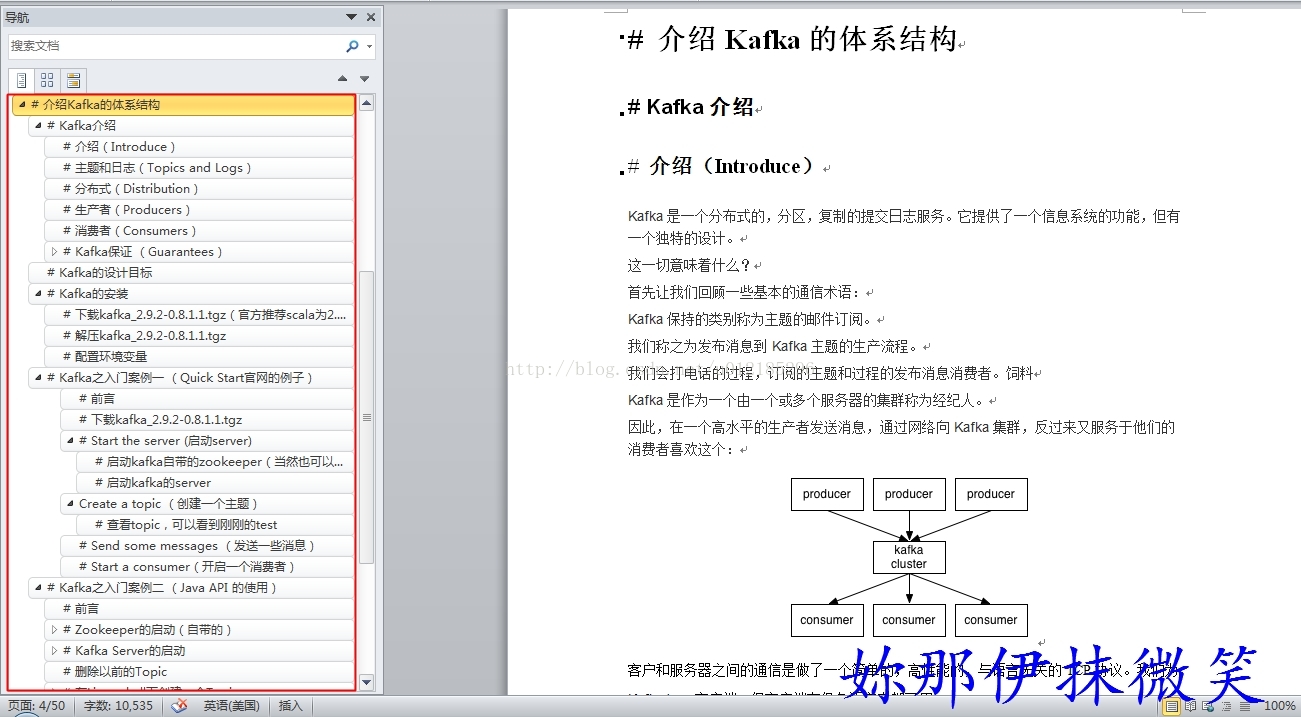Collapse Kafka之入门案例二 heading
1301x717 pixels.
[x=37, y=588]
